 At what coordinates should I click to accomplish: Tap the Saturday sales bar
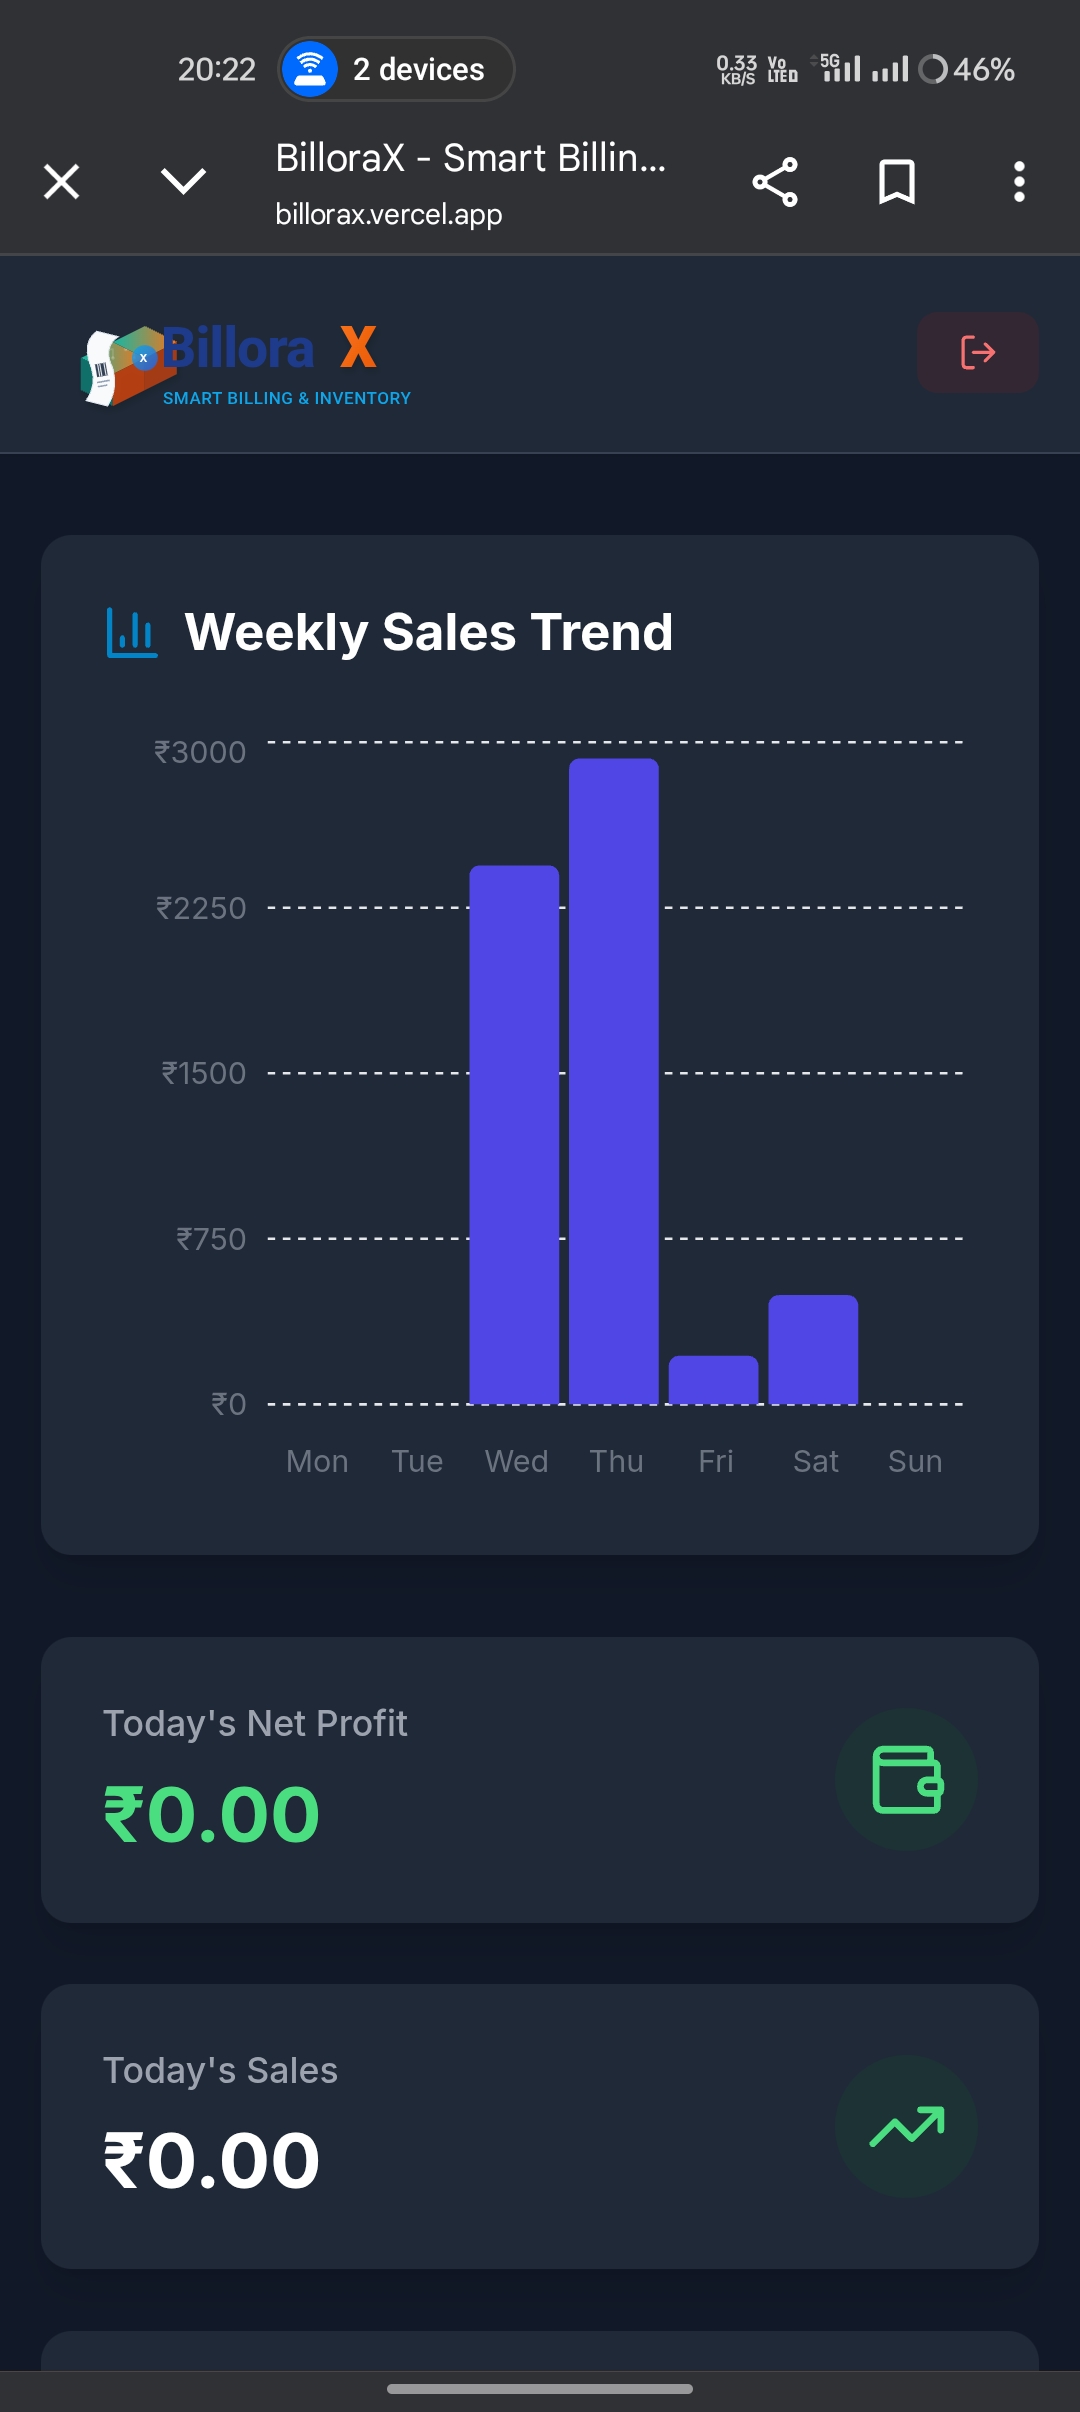point(813,1349)
